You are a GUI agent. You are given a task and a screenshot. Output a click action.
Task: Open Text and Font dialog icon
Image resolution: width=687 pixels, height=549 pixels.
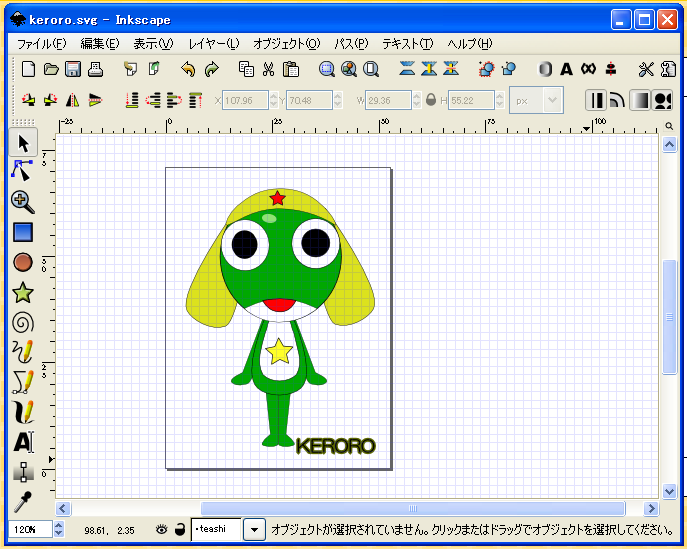567,69
